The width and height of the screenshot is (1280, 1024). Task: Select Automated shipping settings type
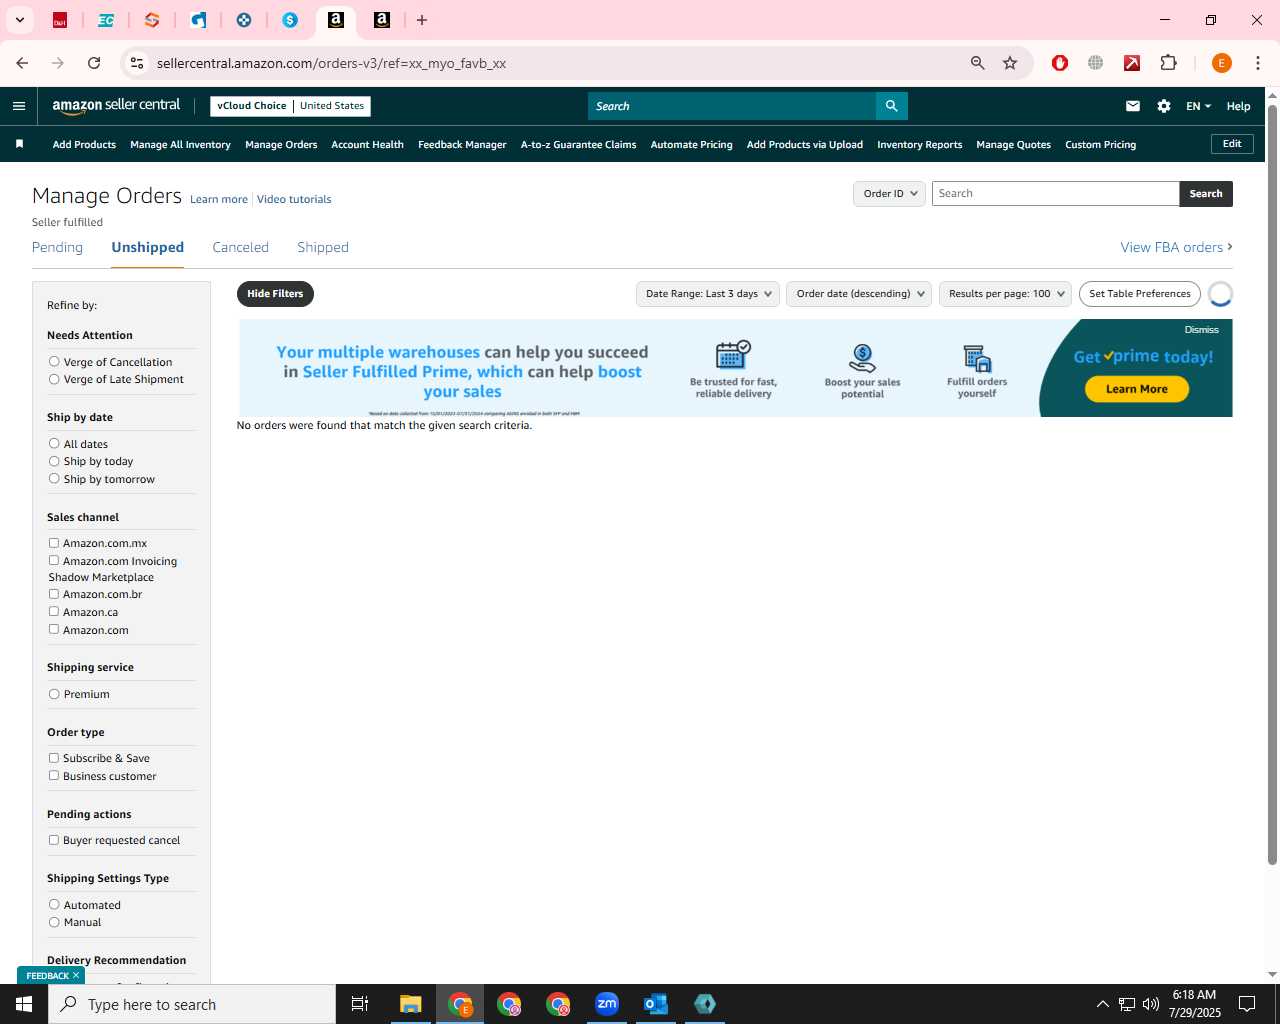54,905
